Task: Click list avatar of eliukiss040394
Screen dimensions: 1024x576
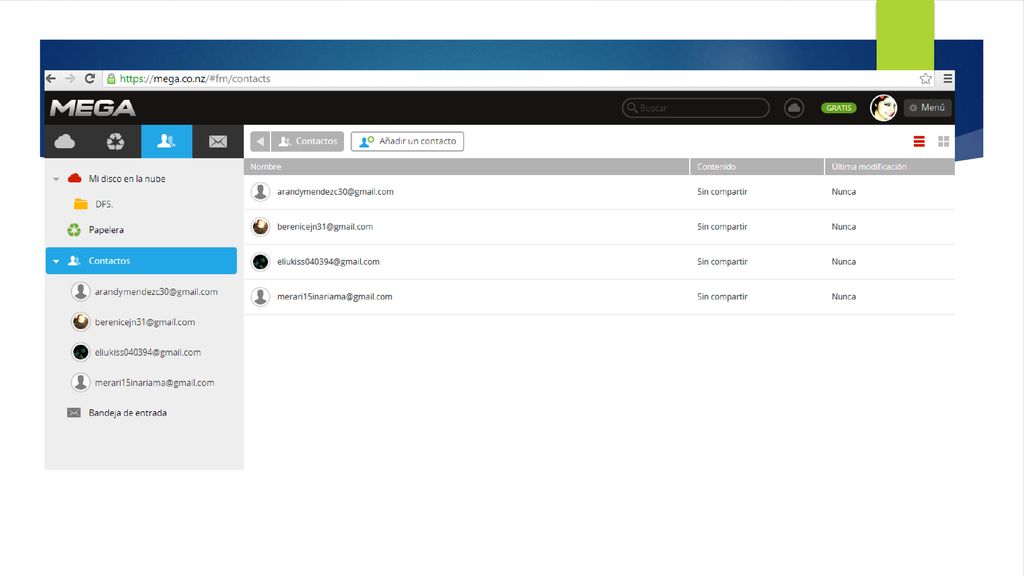Action: pos(261,262)
